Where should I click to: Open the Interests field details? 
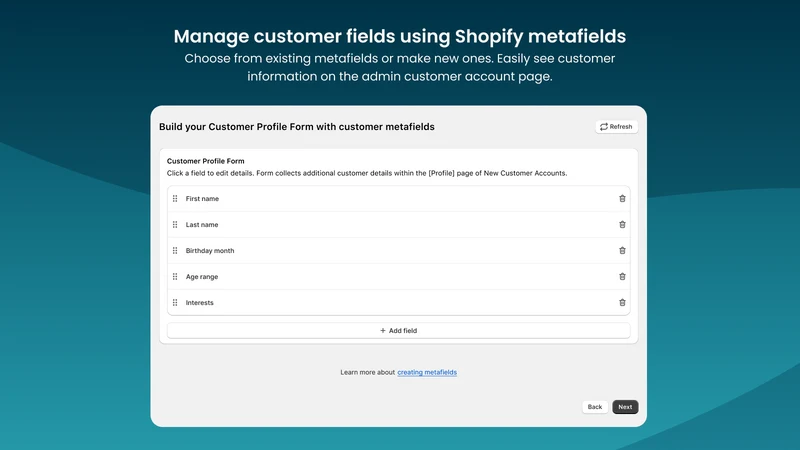tap(398, 303)
